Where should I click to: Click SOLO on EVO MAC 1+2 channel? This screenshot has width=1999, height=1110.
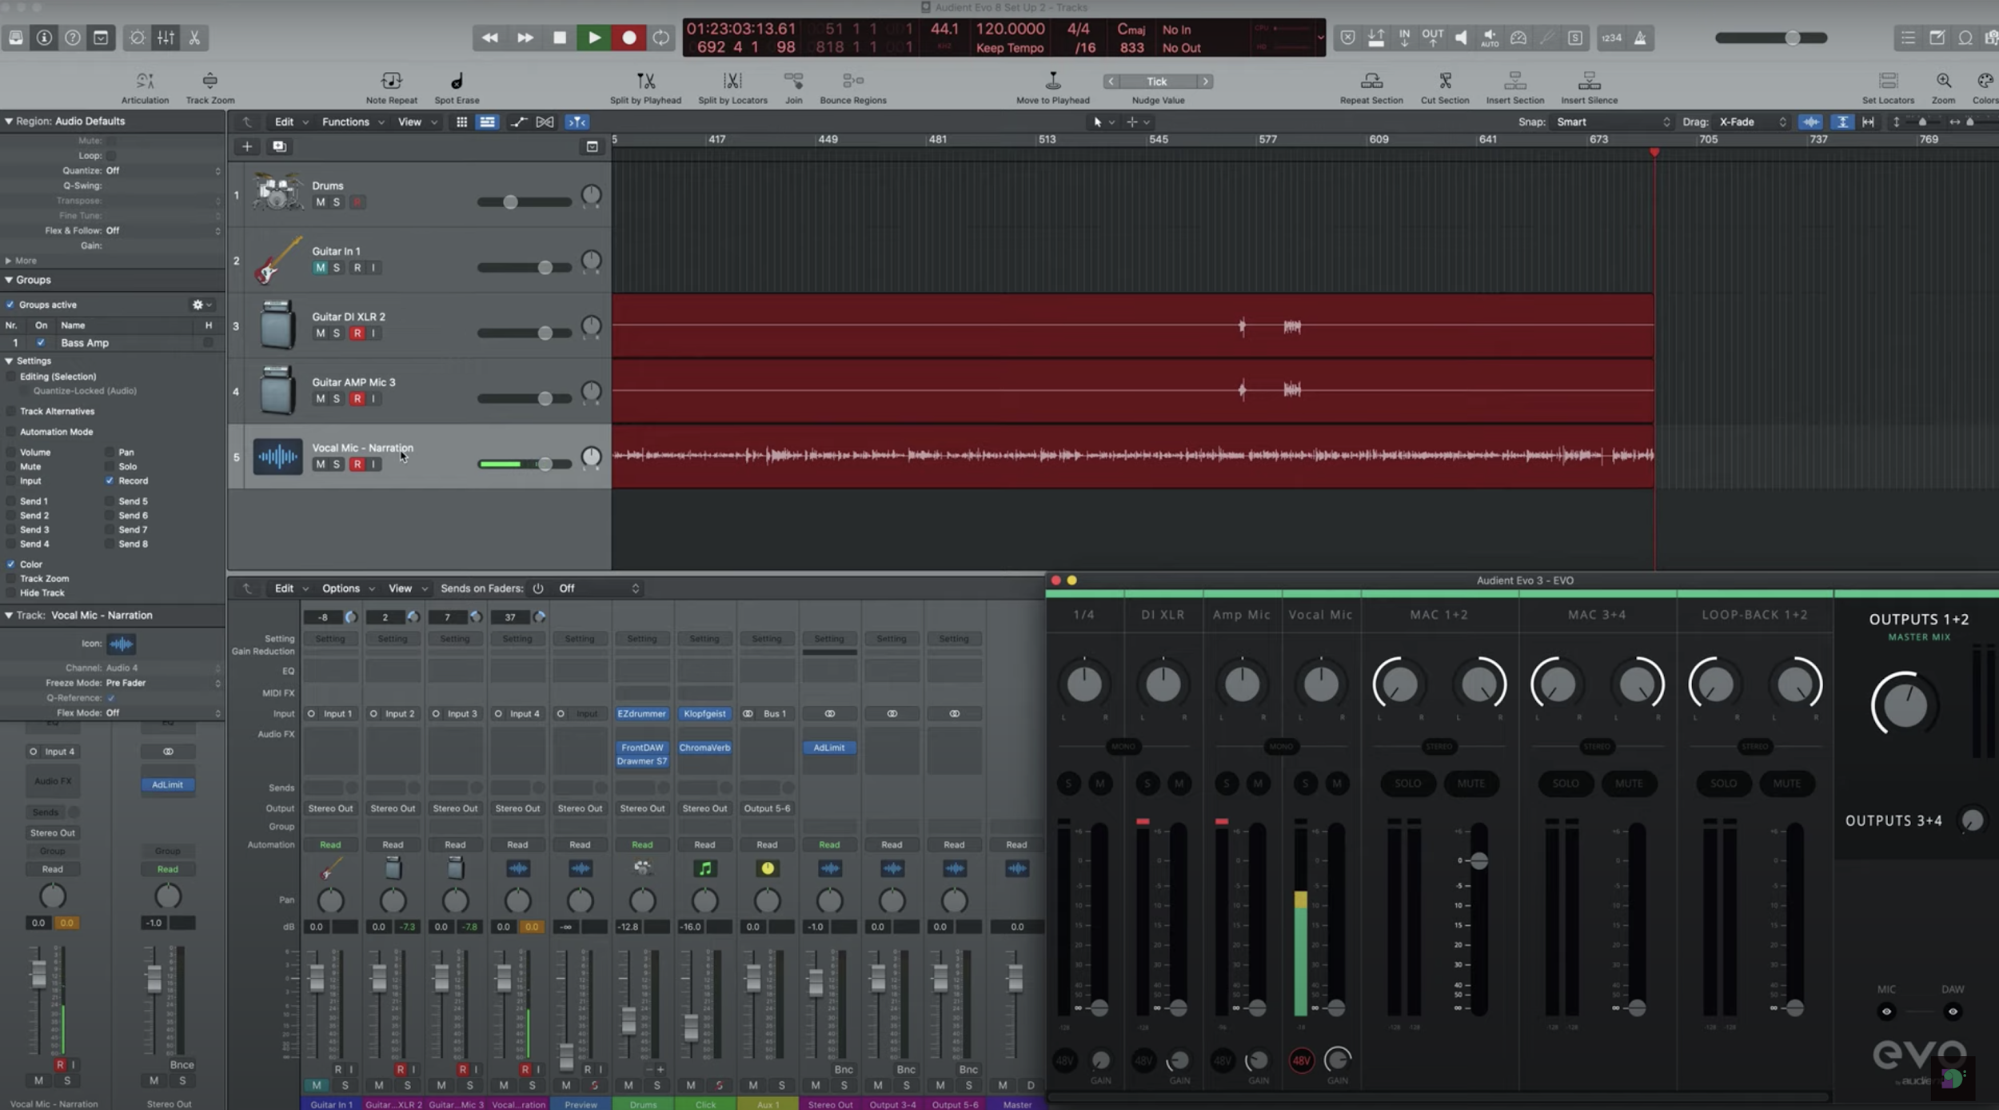click(1408, 784)
